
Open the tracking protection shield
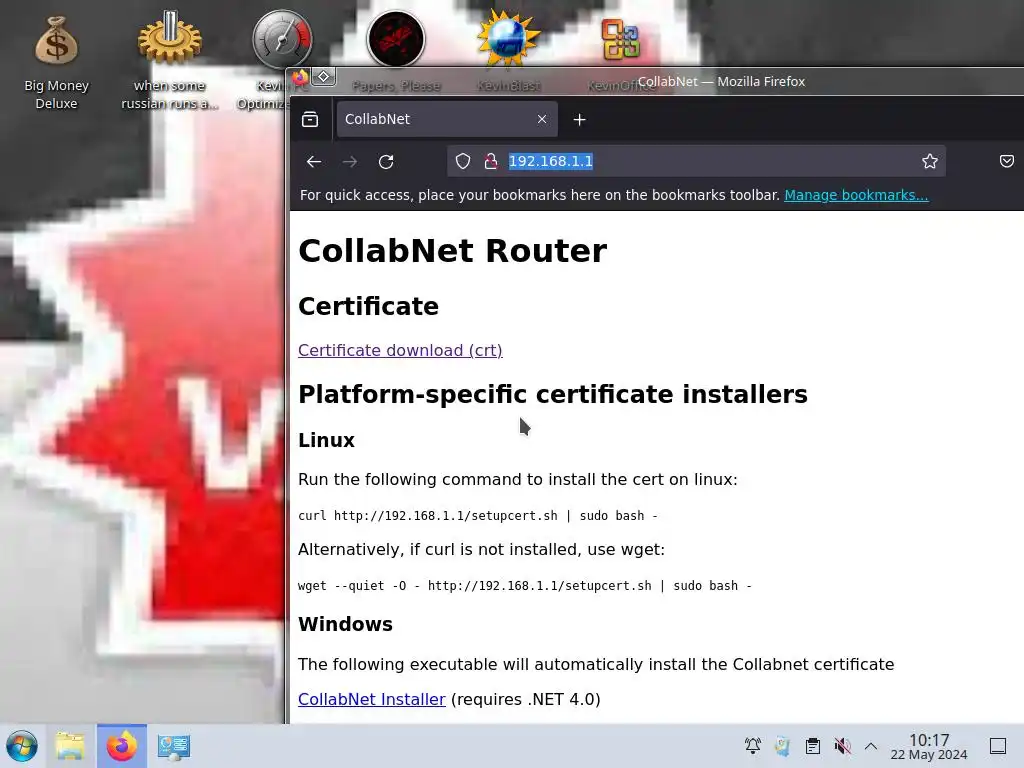click(463, 161)
